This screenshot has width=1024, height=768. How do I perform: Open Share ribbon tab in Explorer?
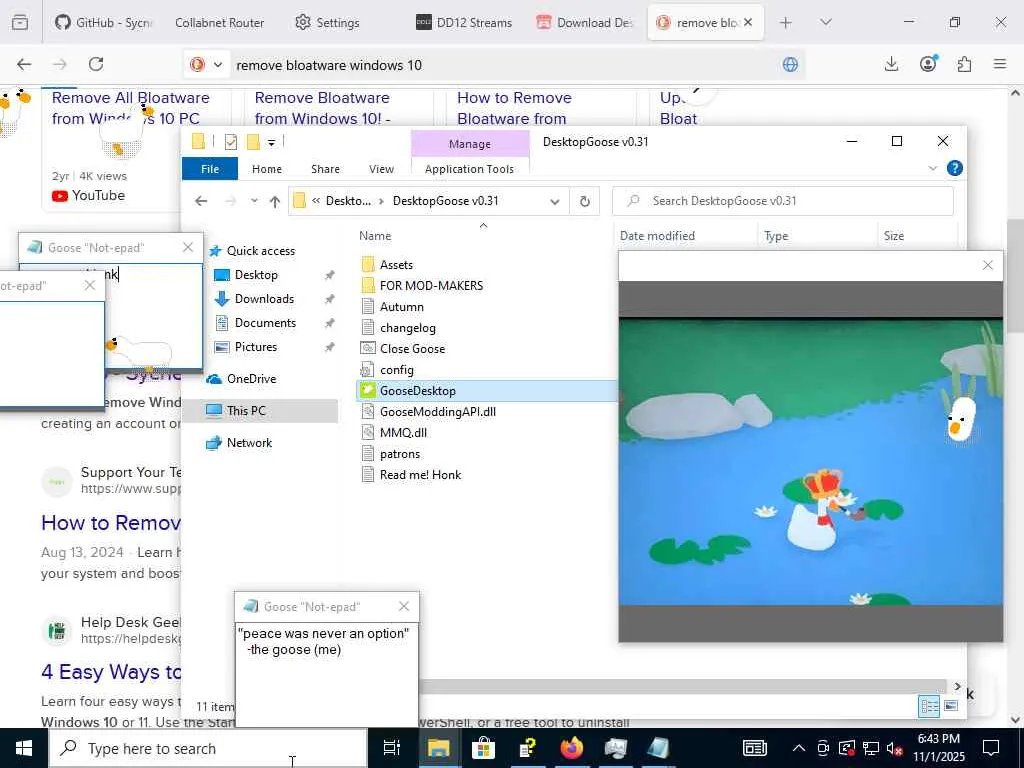click(x=325, y=169)
